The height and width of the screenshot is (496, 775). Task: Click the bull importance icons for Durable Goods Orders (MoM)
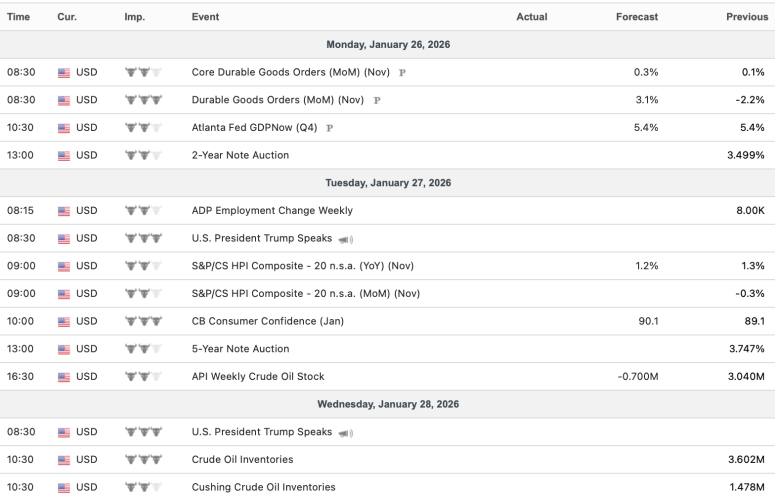(143, 100)
